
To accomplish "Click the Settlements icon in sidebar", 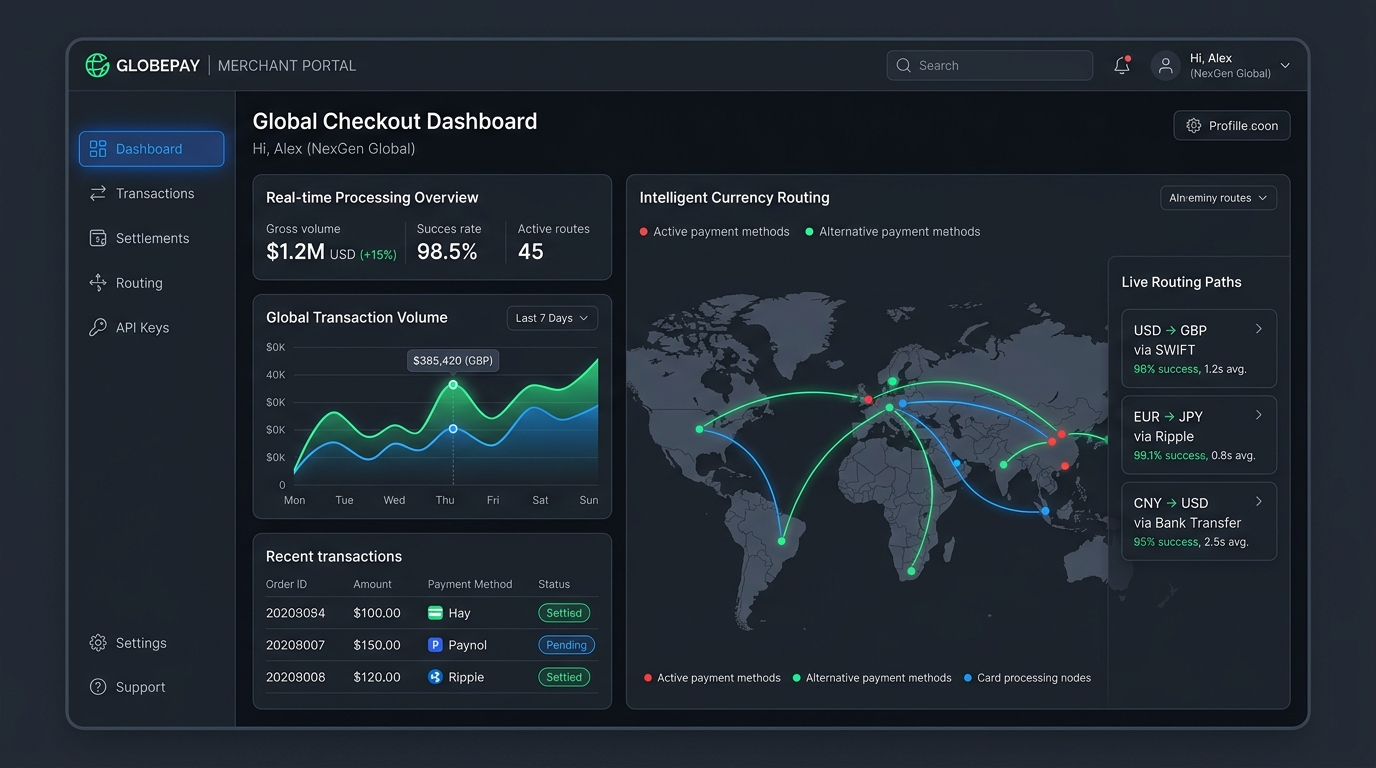I will [98, 238].
